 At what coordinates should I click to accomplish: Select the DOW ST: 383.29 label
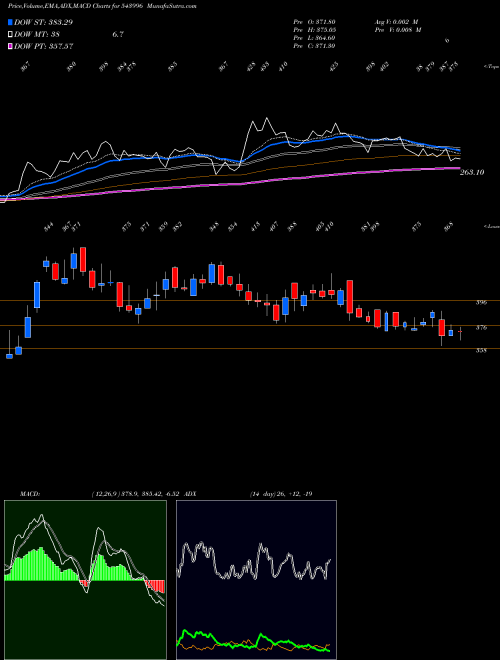pos(43,23)
